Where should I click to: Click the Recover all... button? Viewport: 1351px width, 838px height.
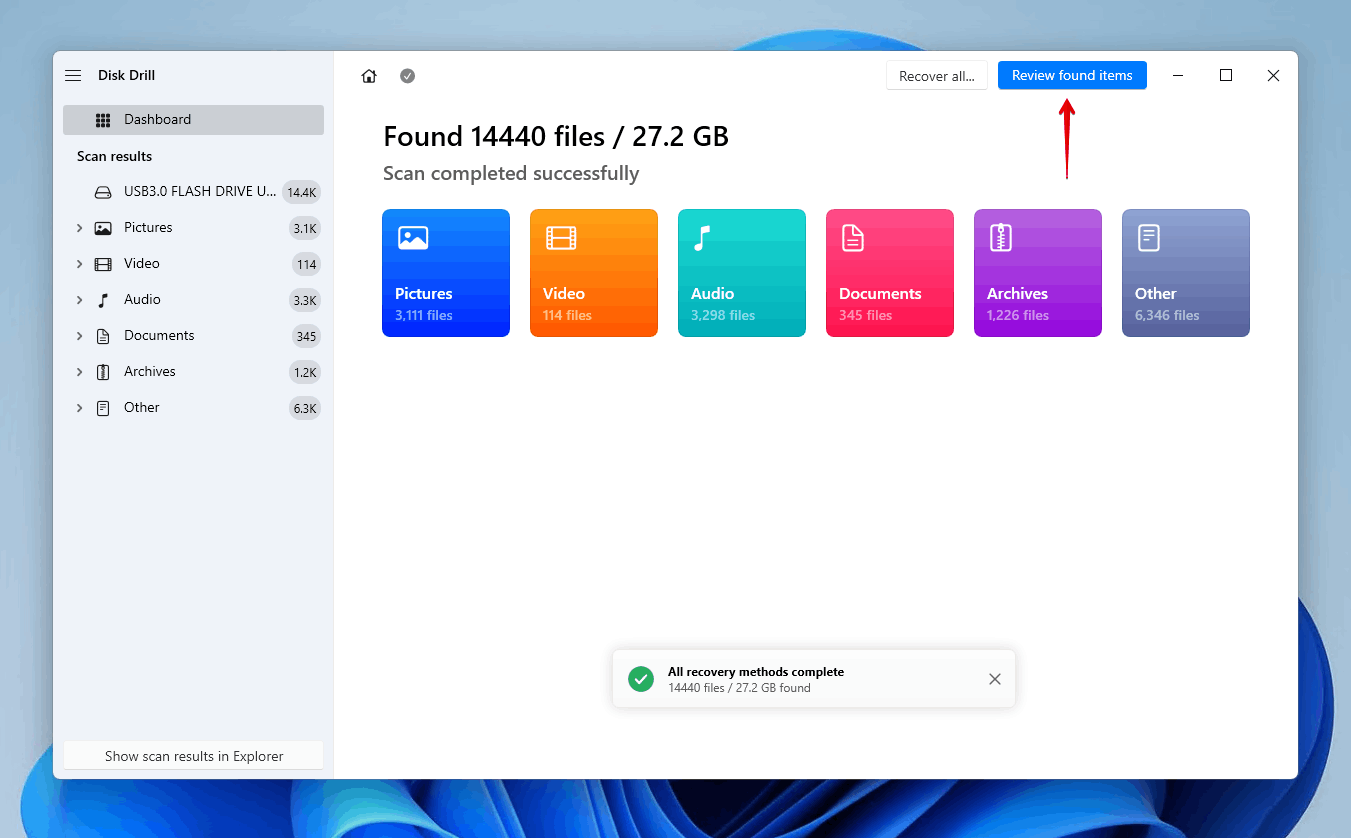(937, 76)
